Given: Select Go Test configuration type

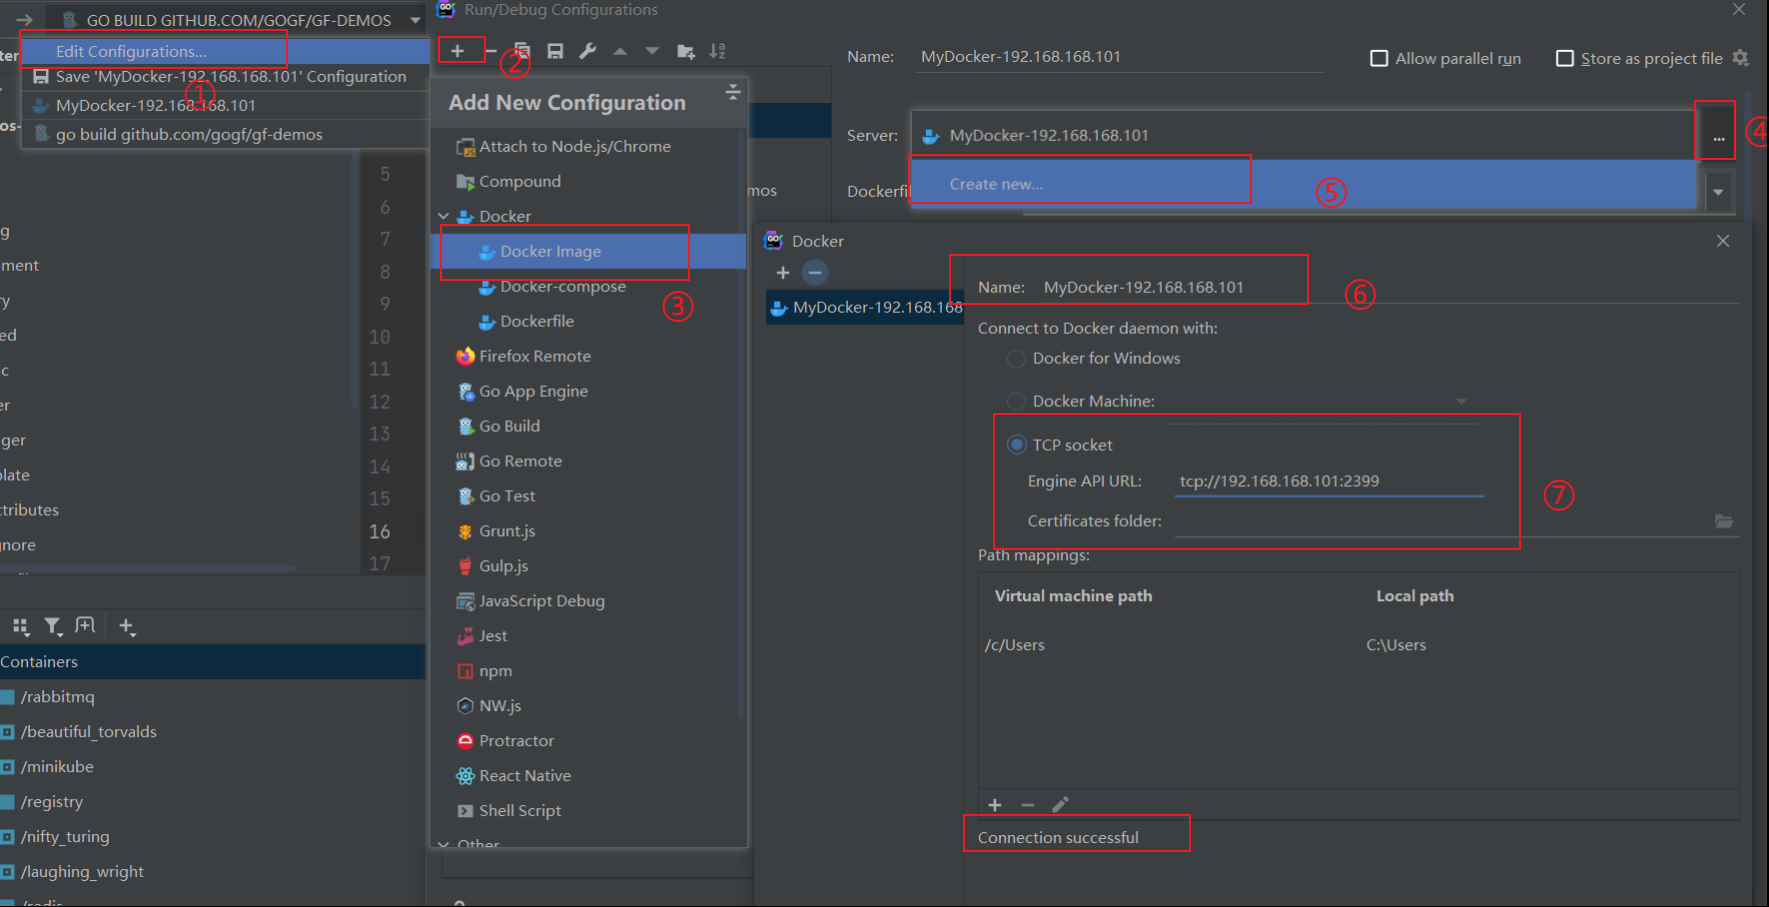Looking at the screenshot, I should (589, 496).
